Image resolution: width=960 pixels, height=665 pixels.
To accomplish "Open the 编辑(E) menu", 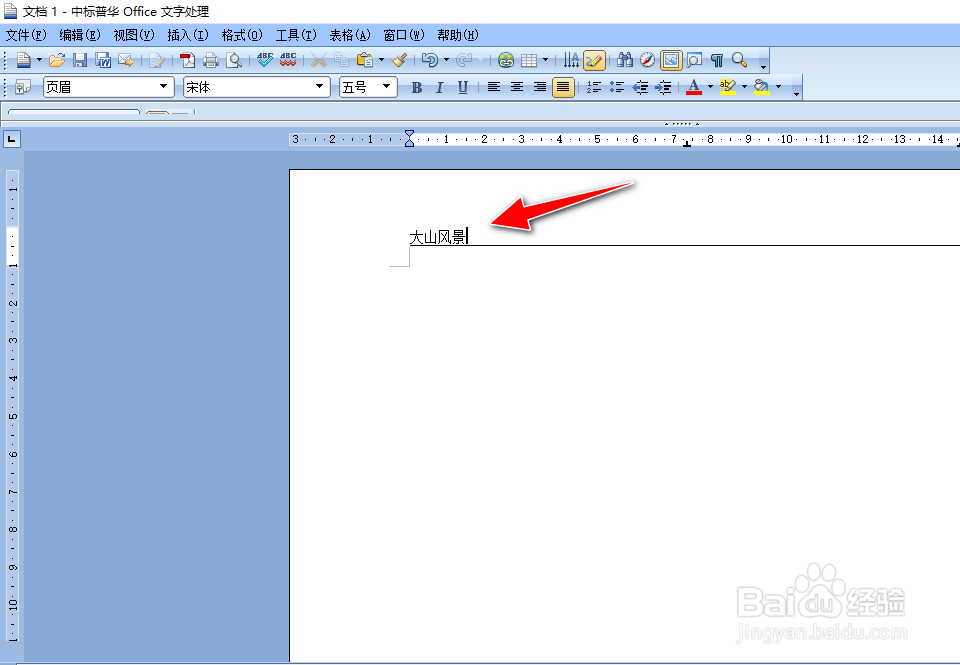I will (80, 36).
